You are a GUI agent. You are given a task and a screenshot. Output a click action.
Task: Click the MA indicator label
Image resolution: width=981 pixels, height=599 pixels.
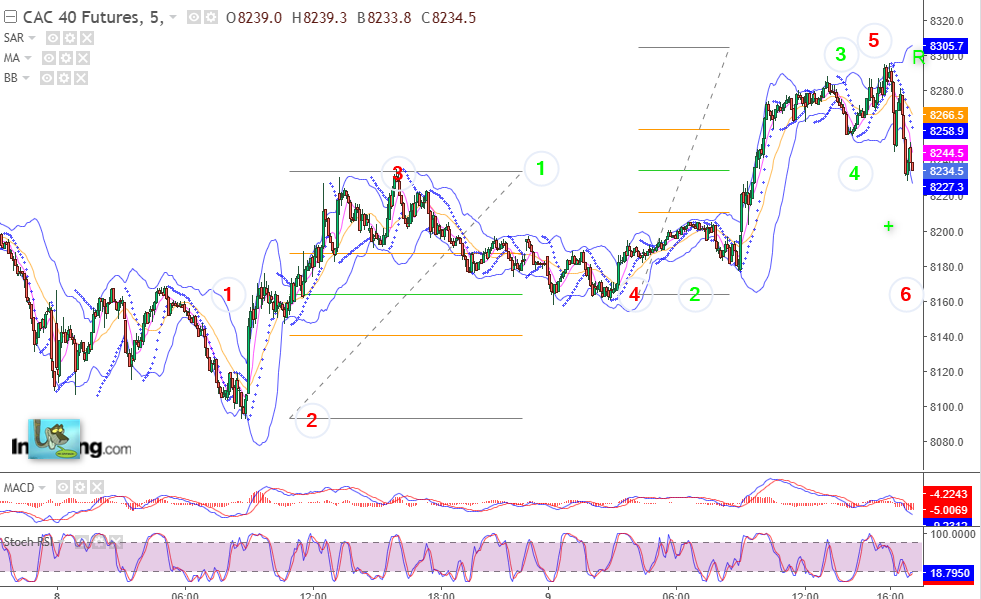12,58
